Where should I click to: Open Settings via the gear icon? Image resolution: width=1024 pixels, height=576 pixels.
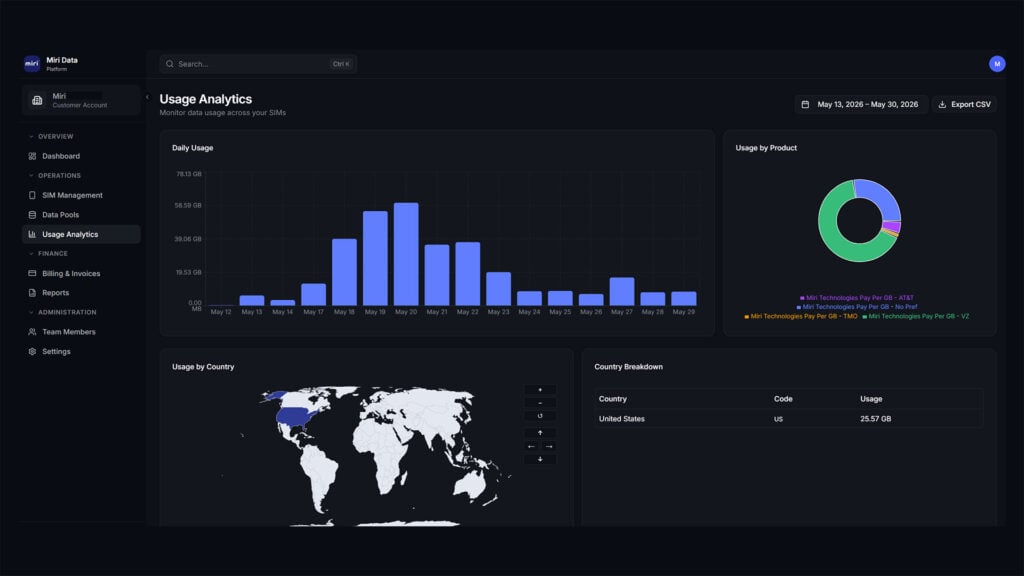tap(32, 351)
